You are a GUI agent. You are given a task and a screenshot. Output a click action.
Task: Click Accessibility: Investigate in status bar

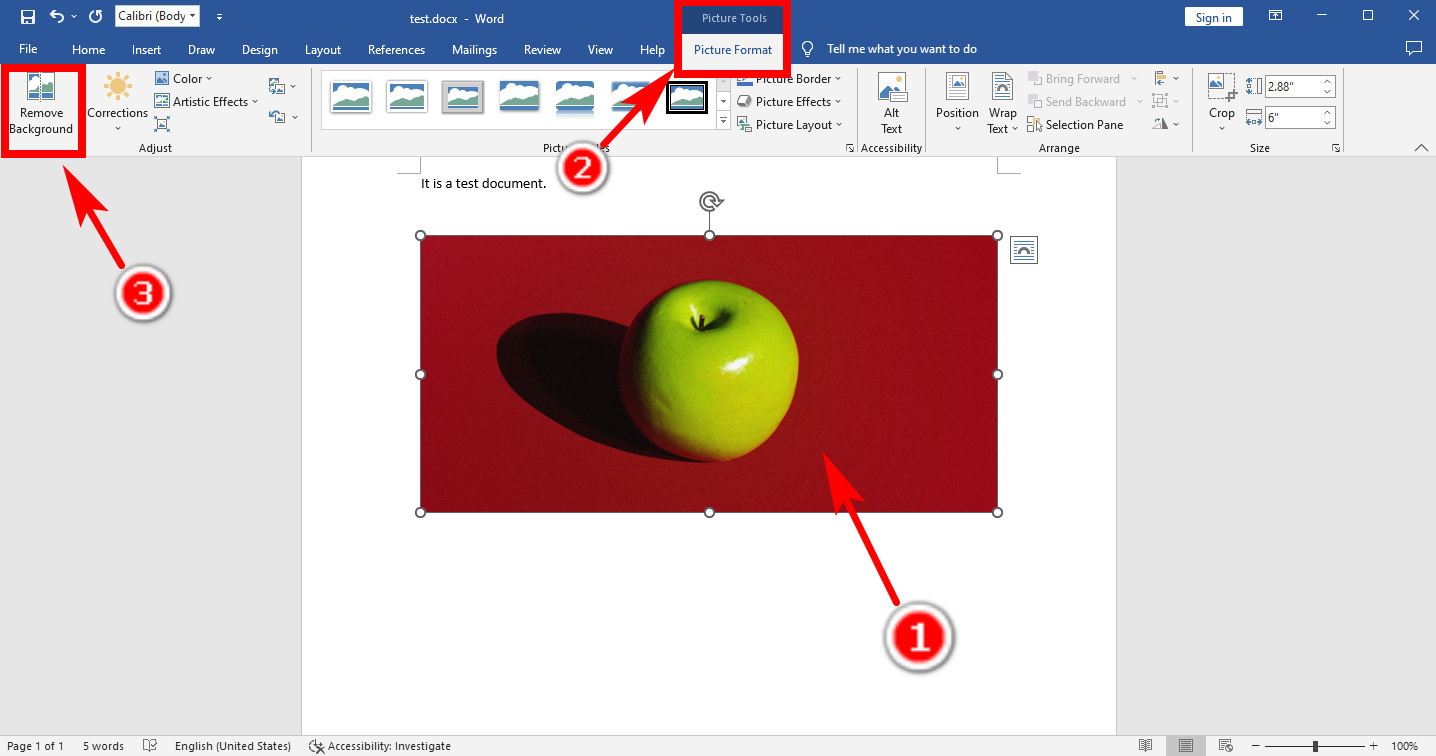[380, 746]
